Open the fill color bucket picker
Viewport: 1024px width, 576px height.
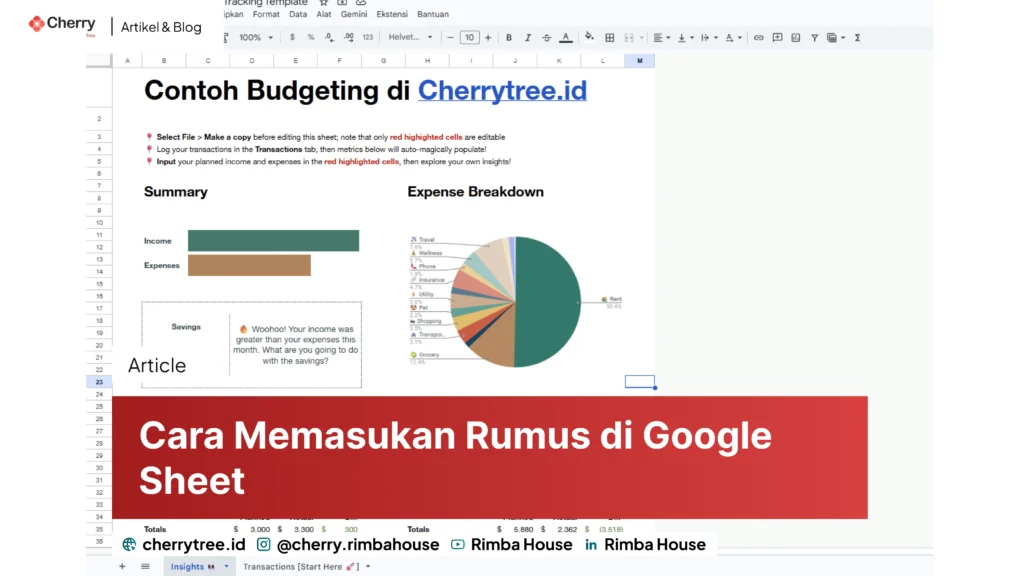point(589,37)
